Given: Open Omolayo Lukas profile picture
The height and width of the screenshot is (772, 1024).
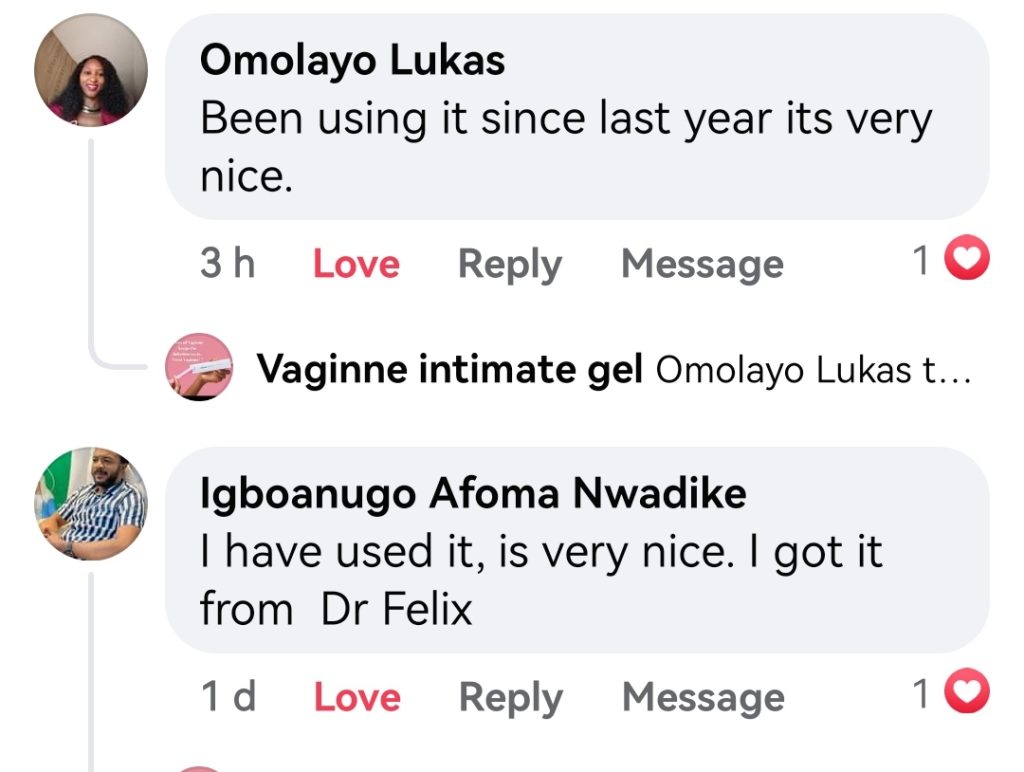Looking at the screenshot, I should [91, 71].
